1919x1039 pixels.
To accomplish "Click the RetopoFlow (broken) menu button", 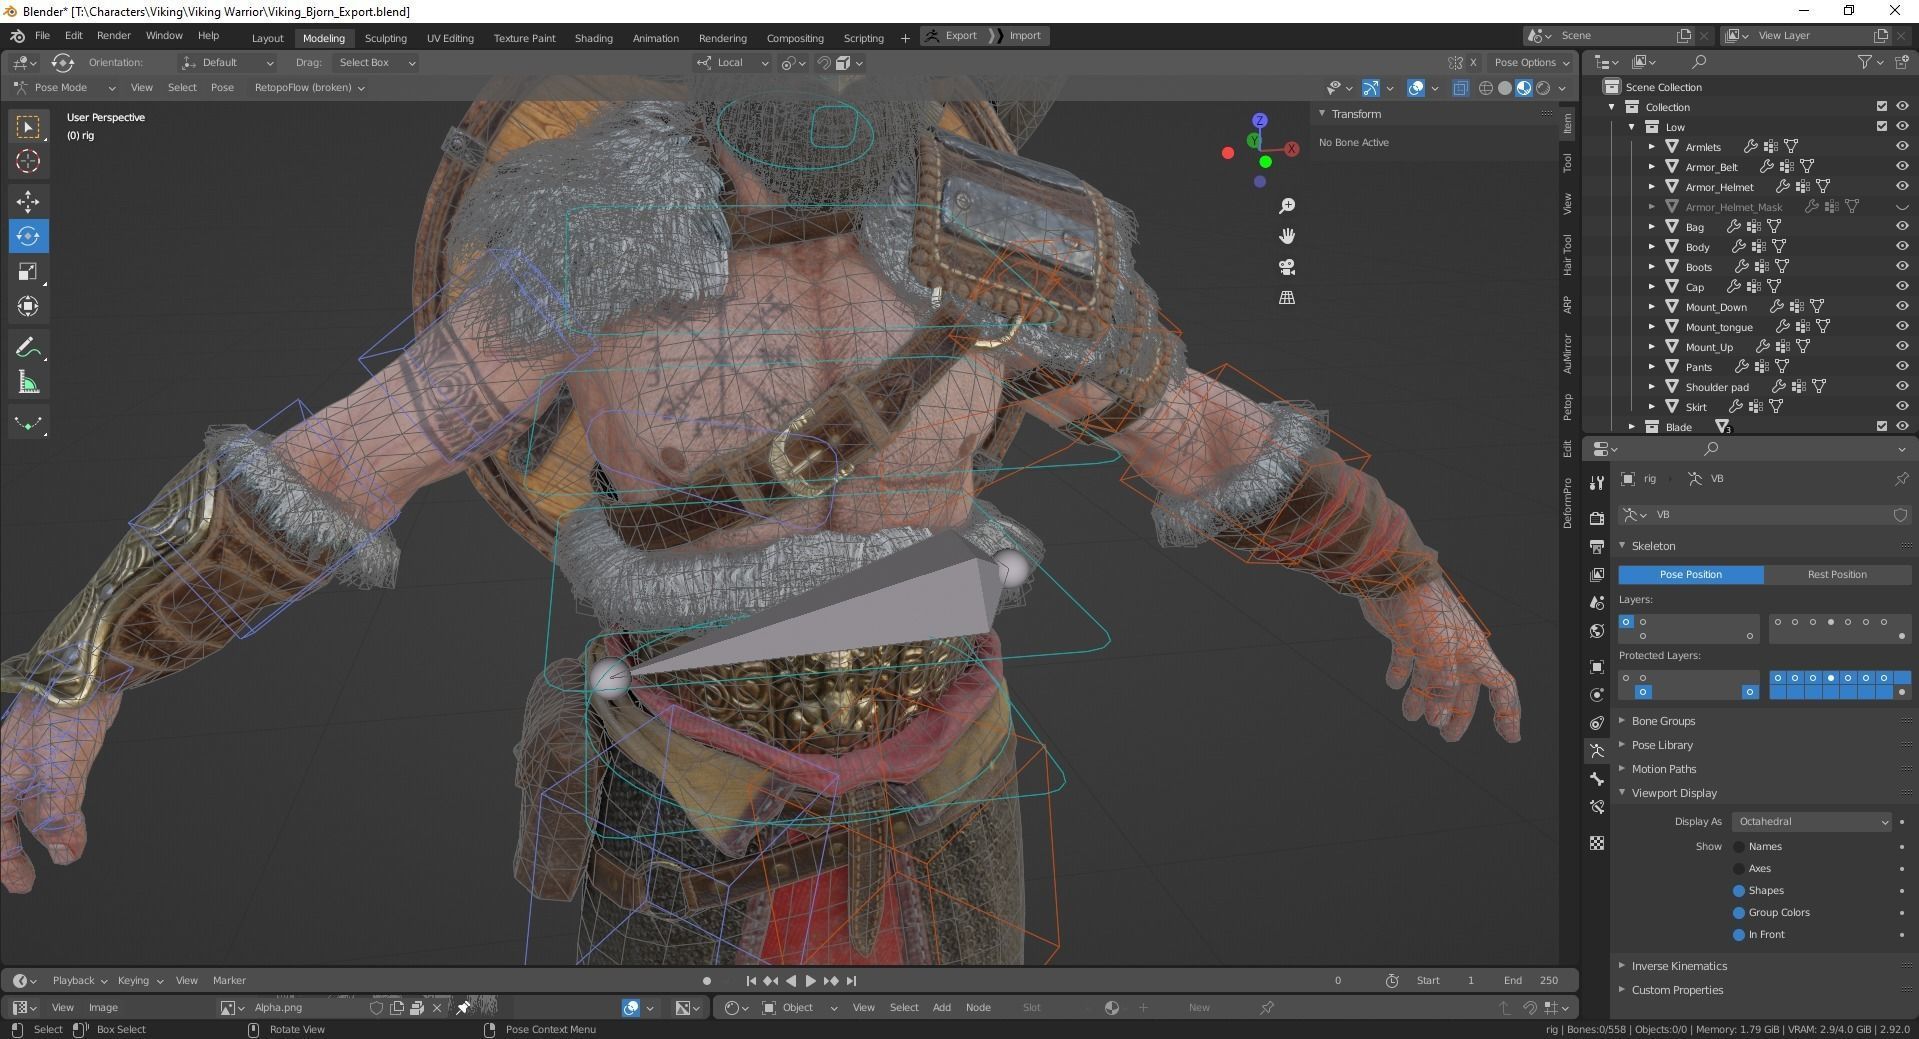I will click(309, 88).
